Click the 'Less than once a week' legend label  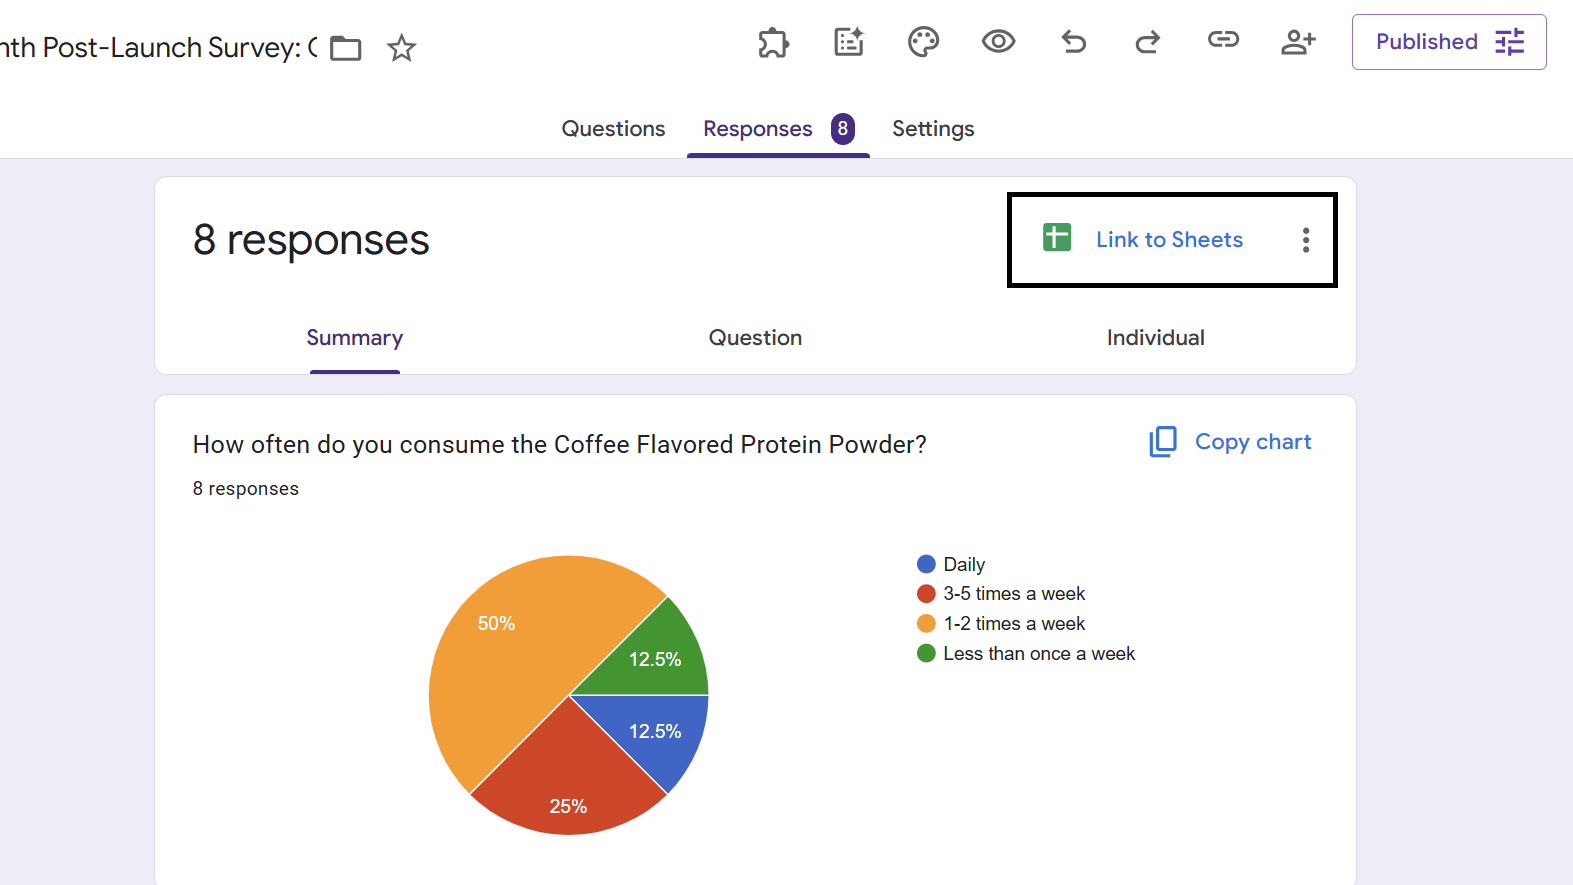coord(1039,654)
